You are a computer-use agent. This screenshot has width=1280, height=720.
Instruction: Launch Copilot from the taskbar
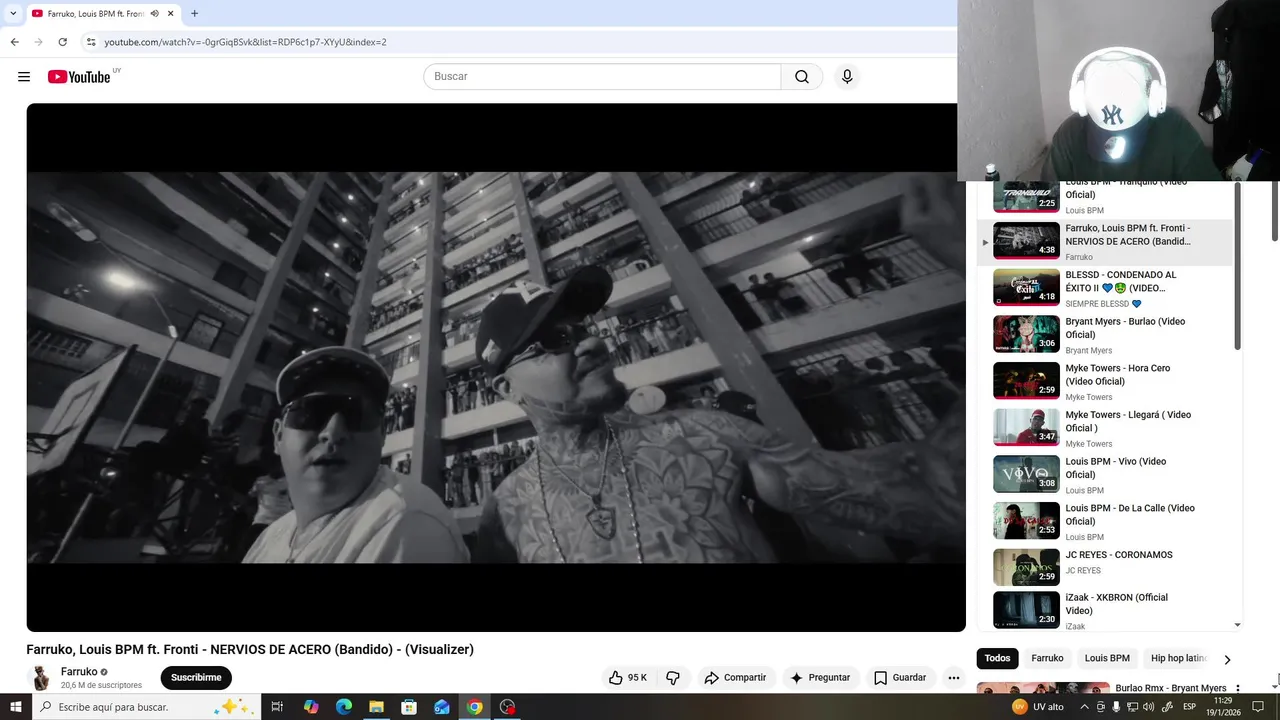click(x=311, y=707)
